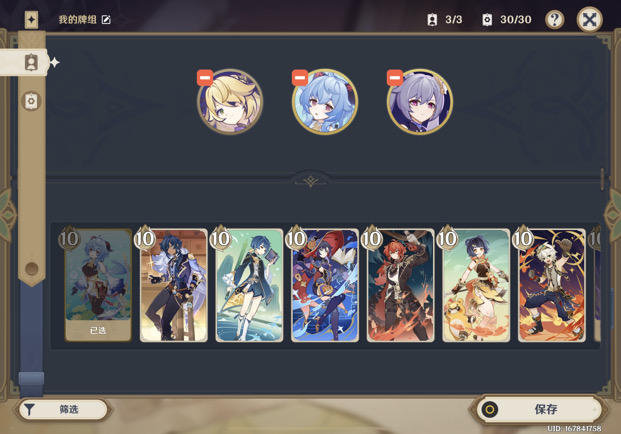Select the Diluc character card
Image resolution: width=621 pixels, height=434 pixels.
400,285
